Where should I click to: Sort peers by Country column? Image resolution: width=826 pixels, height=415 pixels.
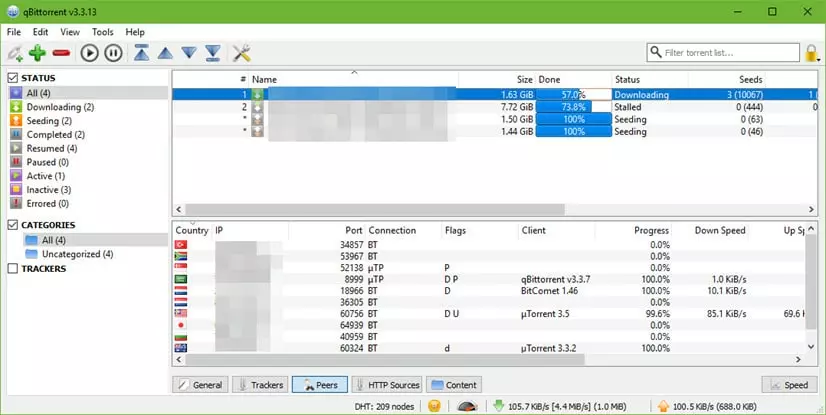point(192,230)
